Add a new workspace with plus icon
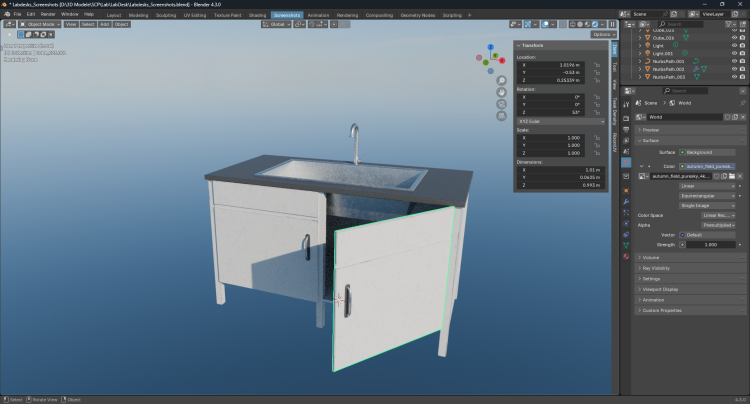The height and width of the screenshot is (404, 750). 469,15
